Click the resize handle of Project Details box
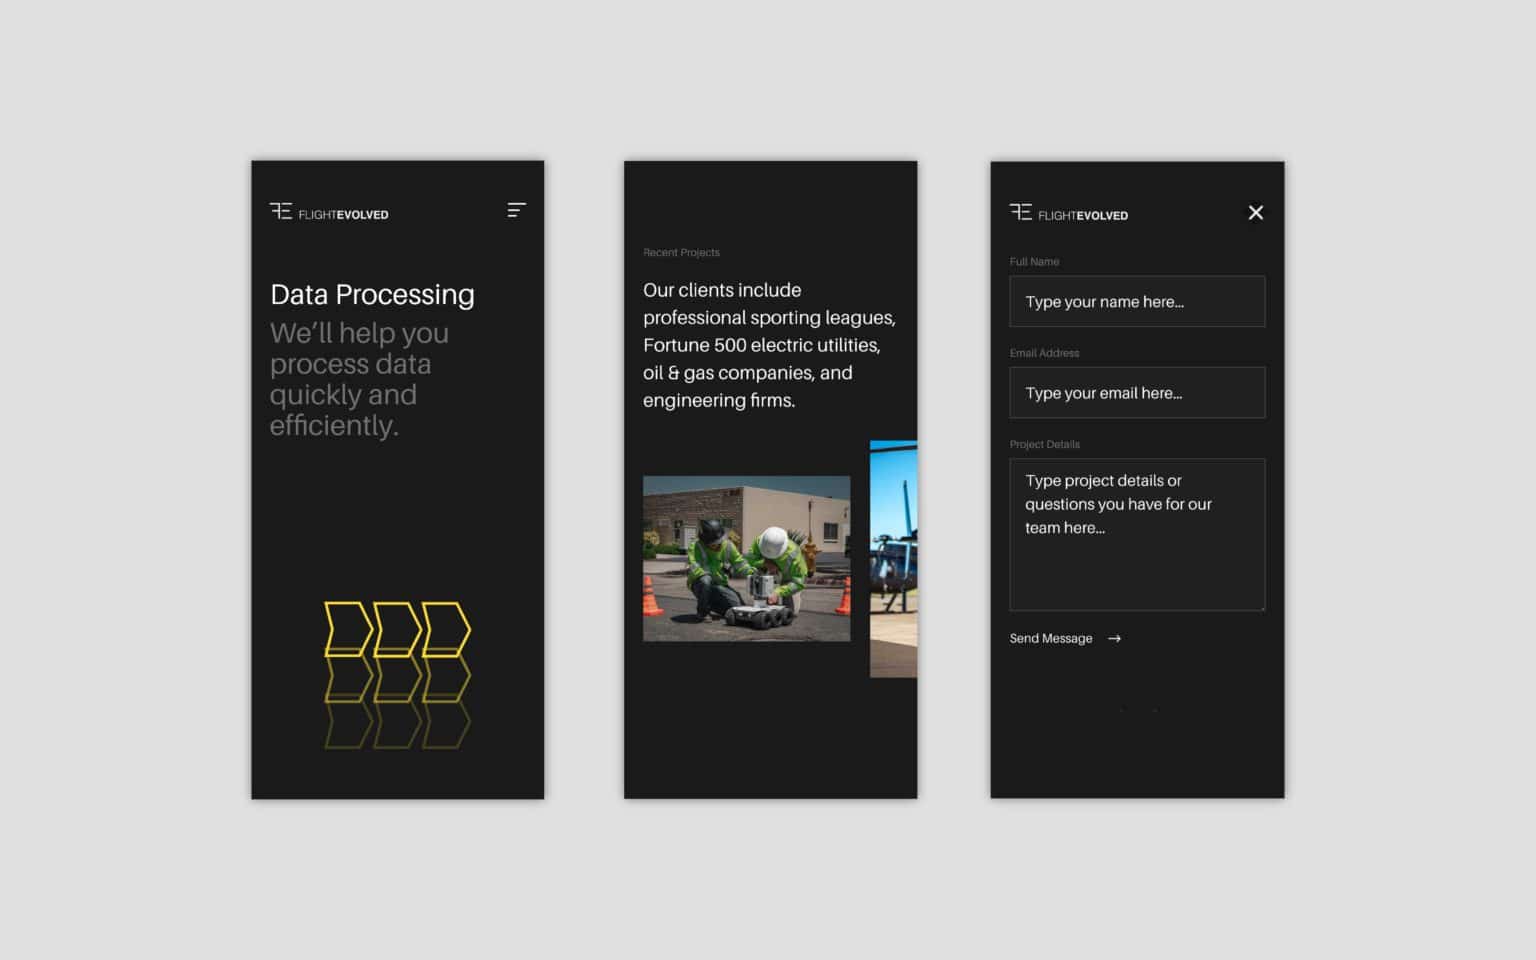The image size is (1536, 960). point(1262,607)
